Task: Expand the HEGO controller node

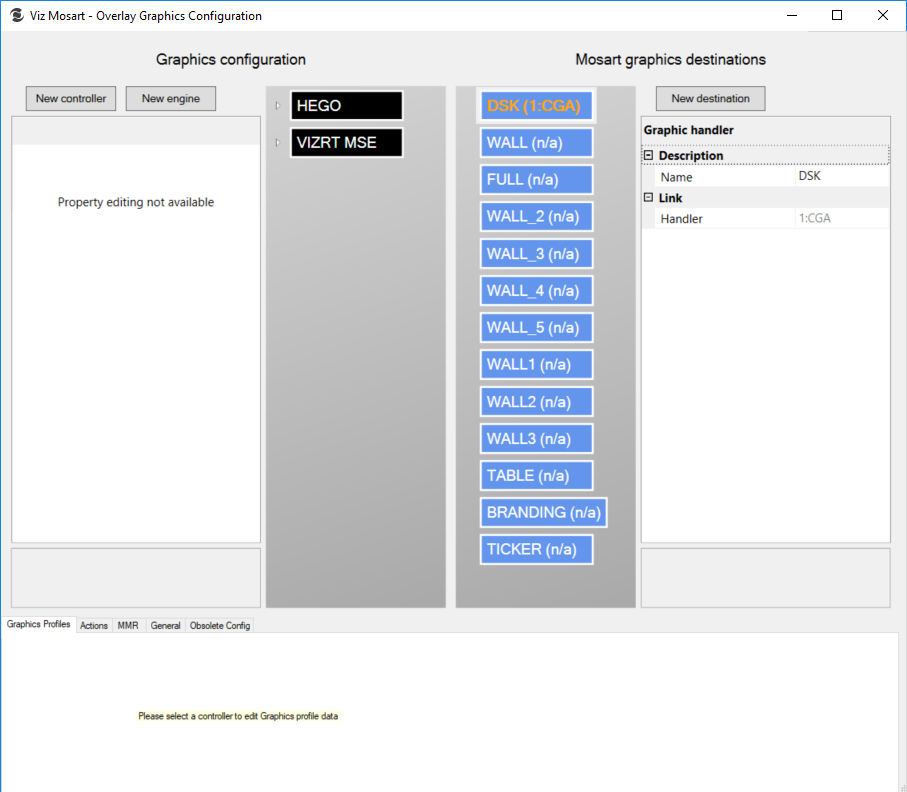Action: click(x=277, y=105)
